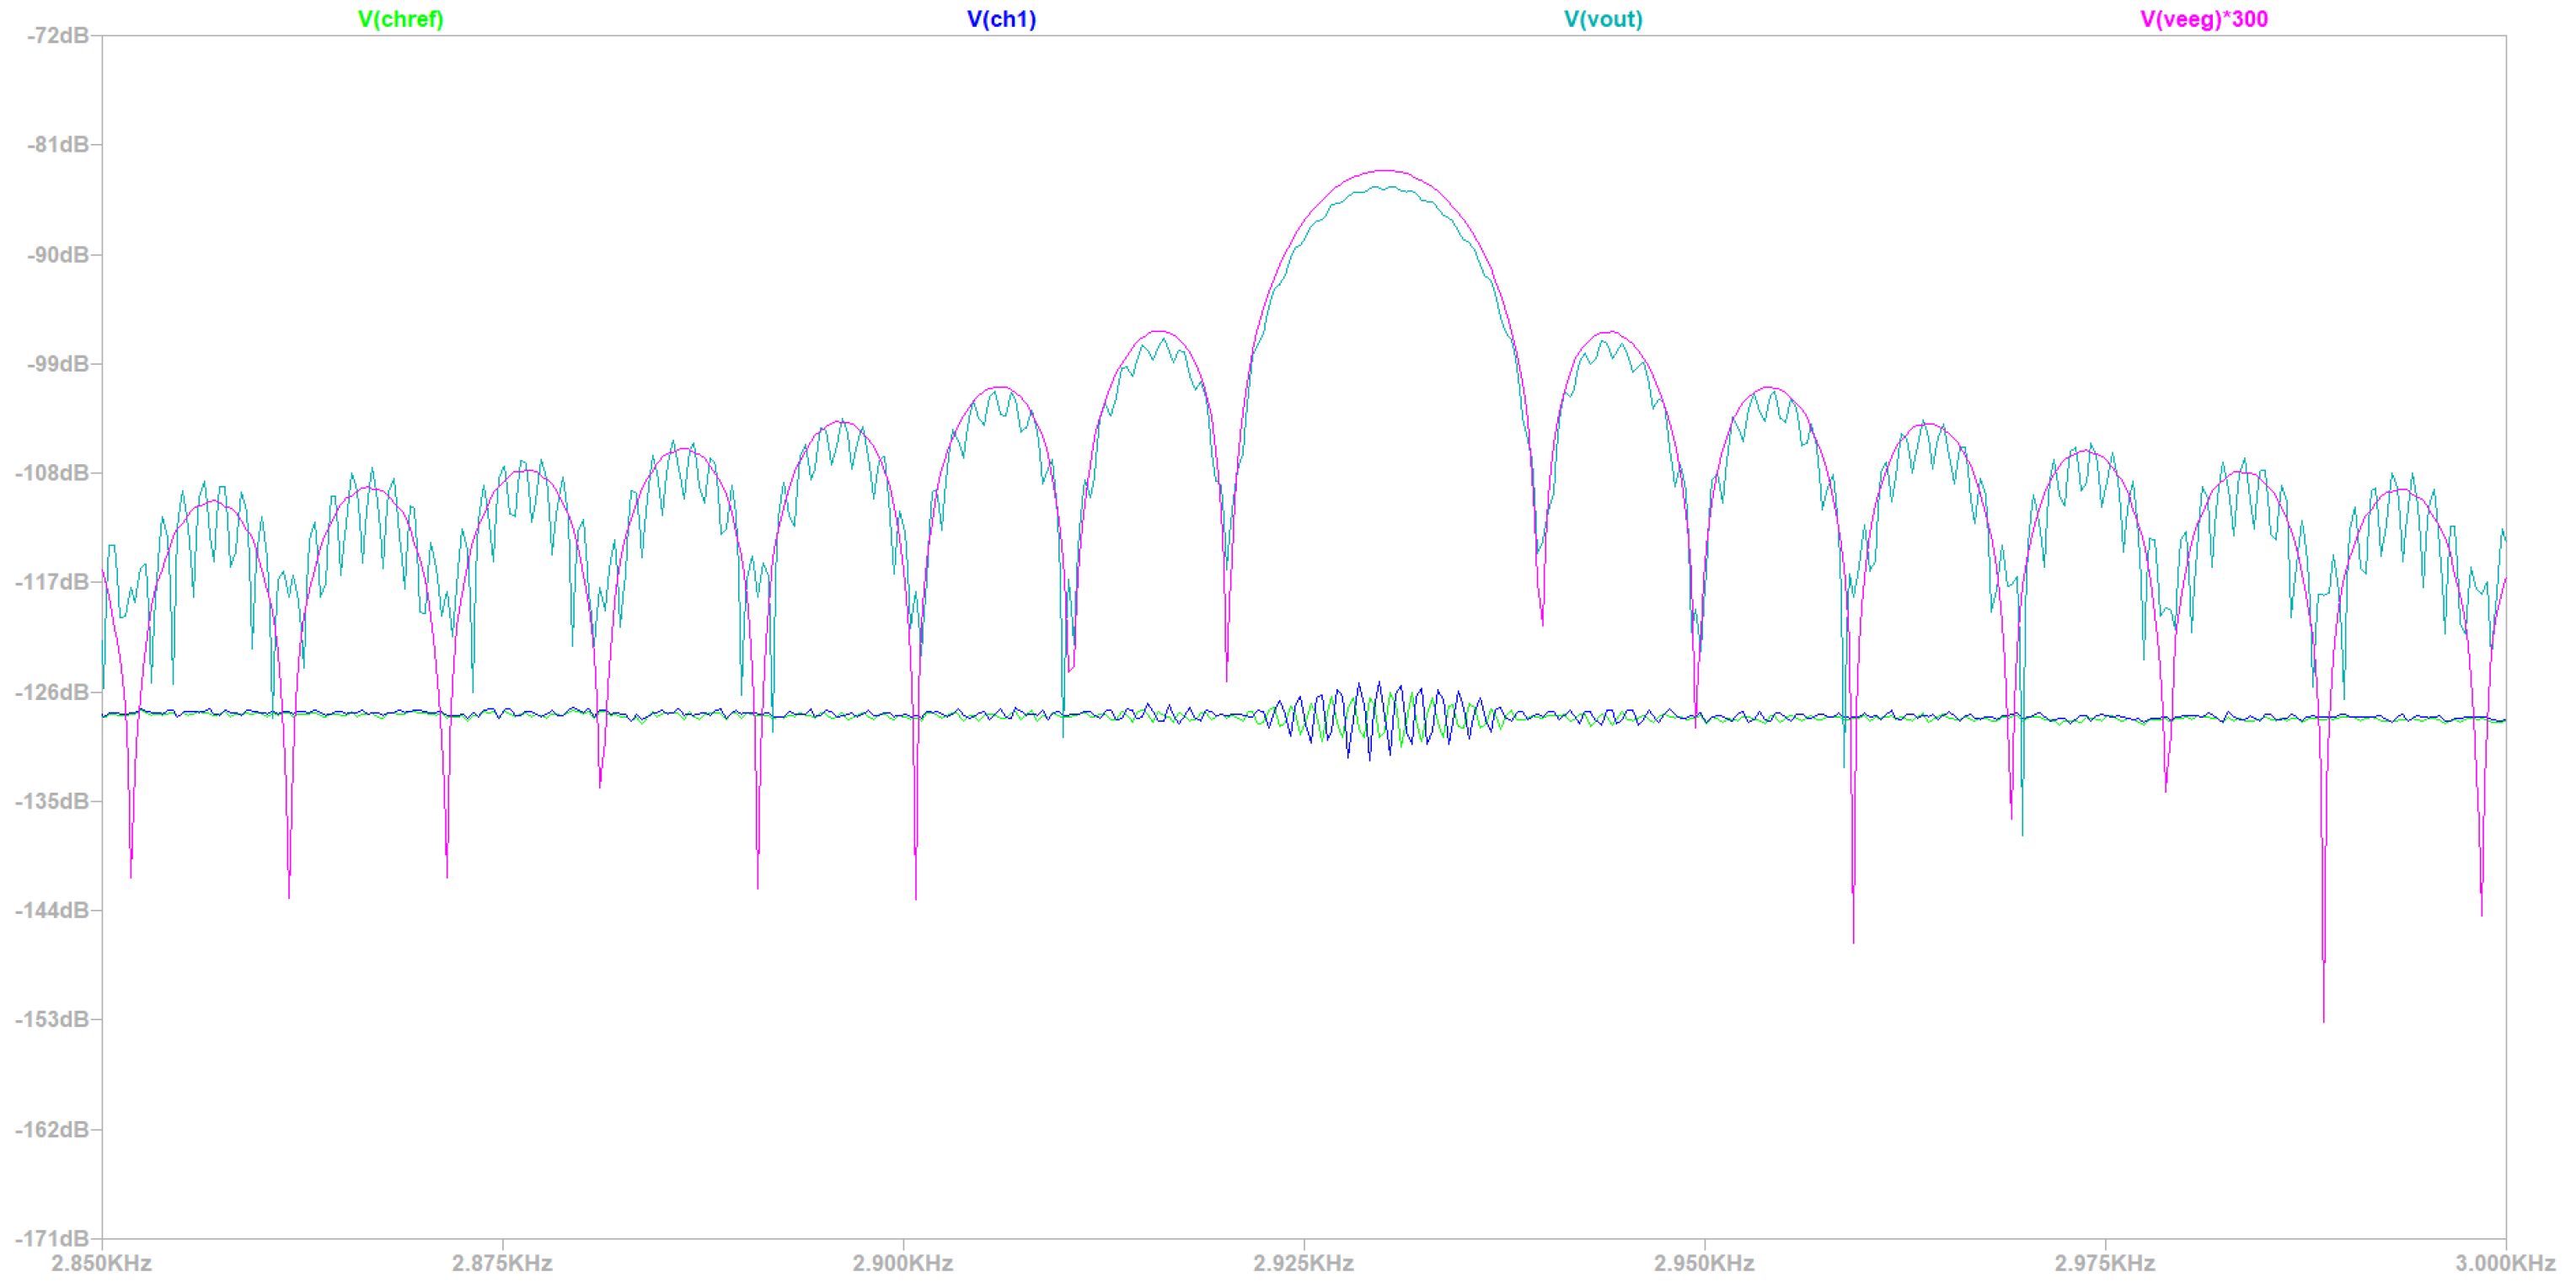Select the V(ch1) trace label
The height and width of the screenshot is (1288, 2576).
[x=1001, y=19]
